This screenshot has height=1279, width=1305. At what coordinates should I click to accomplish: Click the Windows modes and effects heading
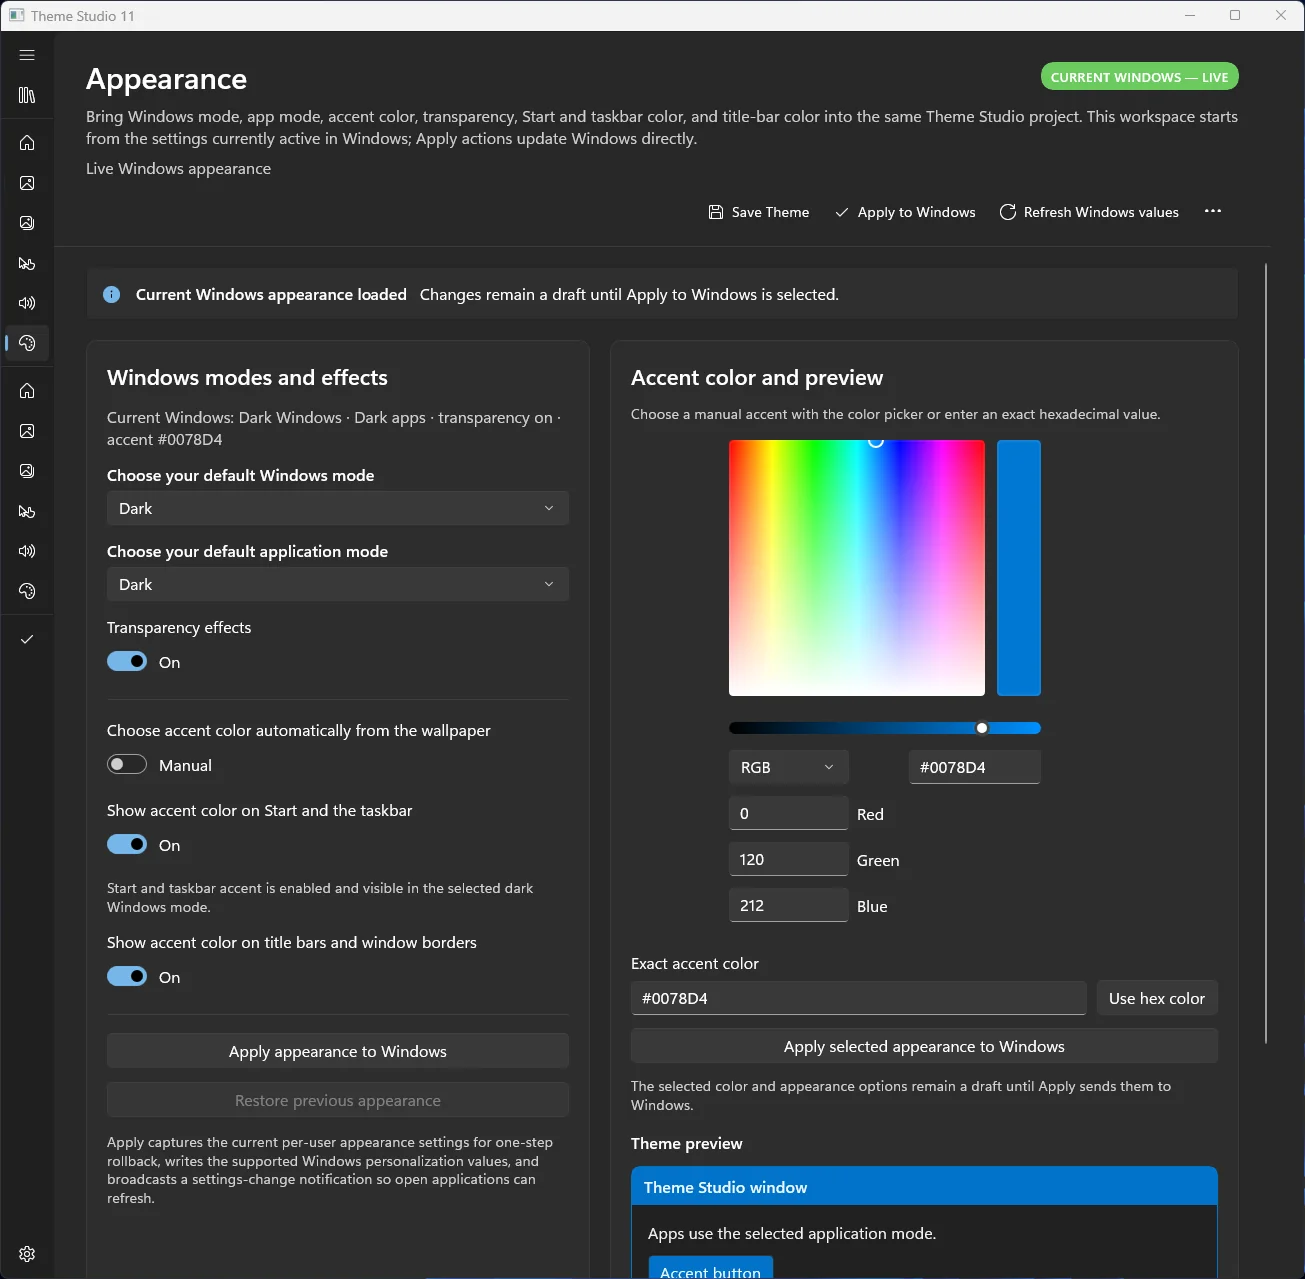247,378
